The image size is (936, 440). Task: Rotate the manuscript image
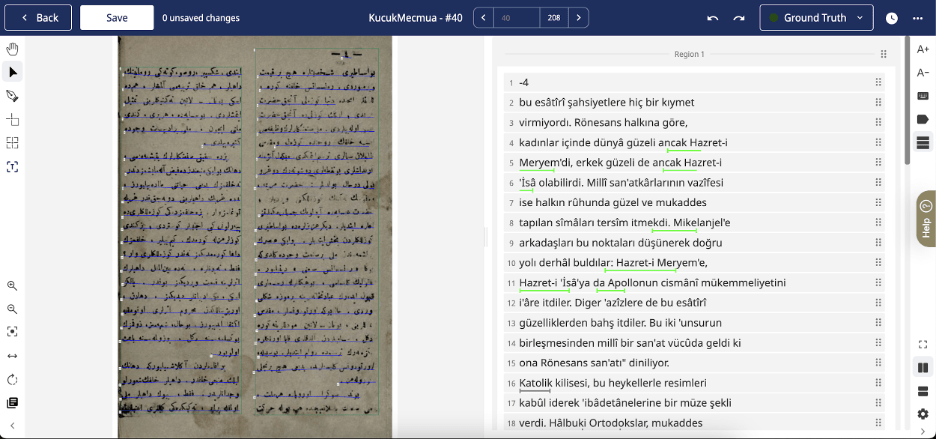(x=13, y=379)
